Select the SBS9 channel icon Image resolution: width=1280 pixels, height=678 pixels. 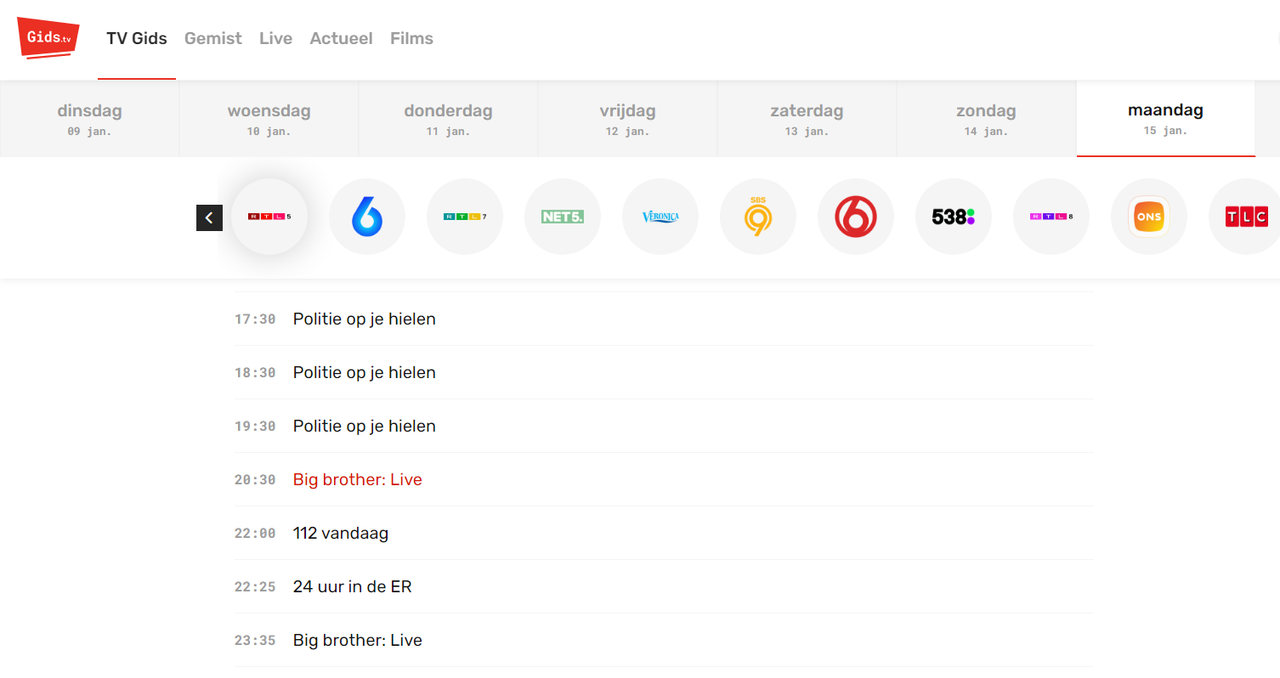758,217
